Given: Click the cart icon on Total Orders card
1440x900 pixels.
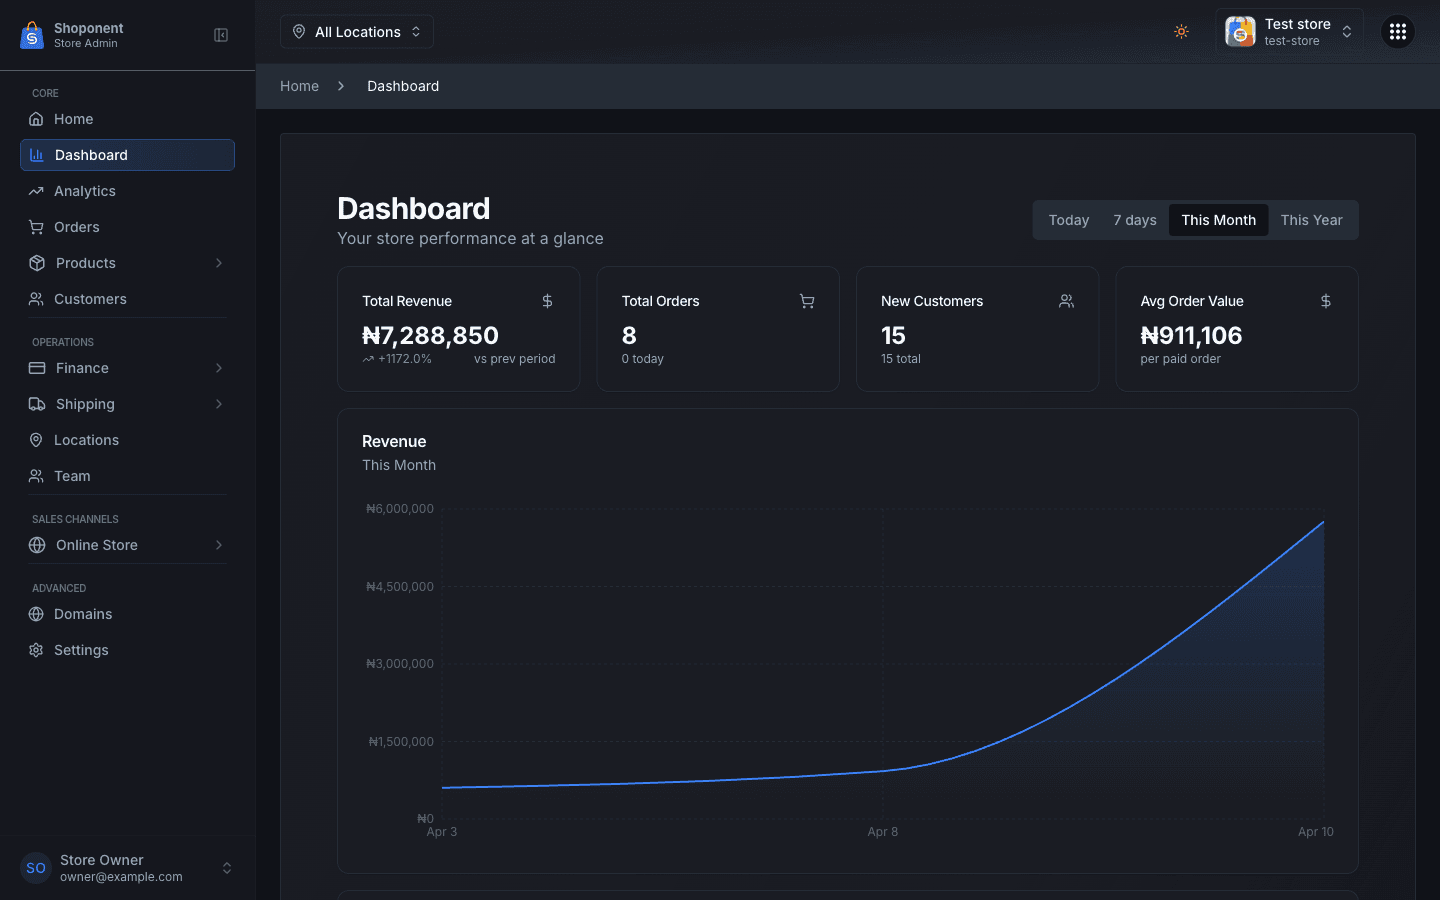Looking at the screenshot, I should tap(807, 301).
